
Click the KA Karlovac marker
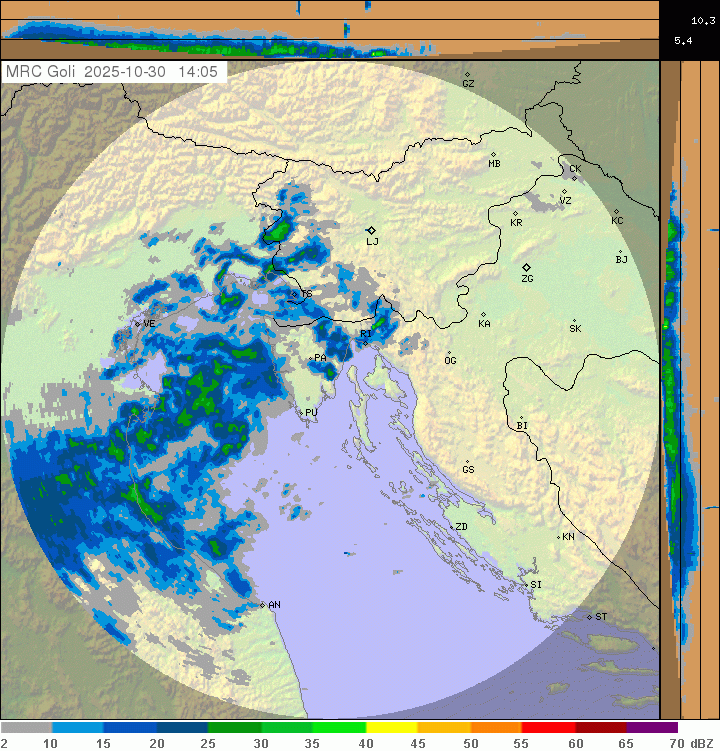(483, 315)
